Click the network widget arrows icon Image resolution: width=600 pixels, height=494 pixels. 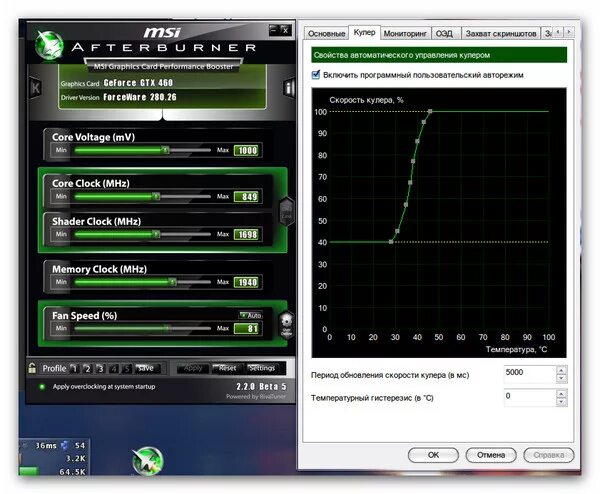point(65,445)
